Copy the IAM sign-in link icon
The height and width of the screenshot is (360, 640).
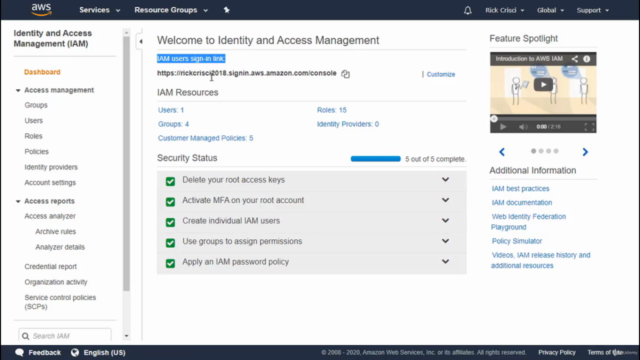click(x=345, y=74)
